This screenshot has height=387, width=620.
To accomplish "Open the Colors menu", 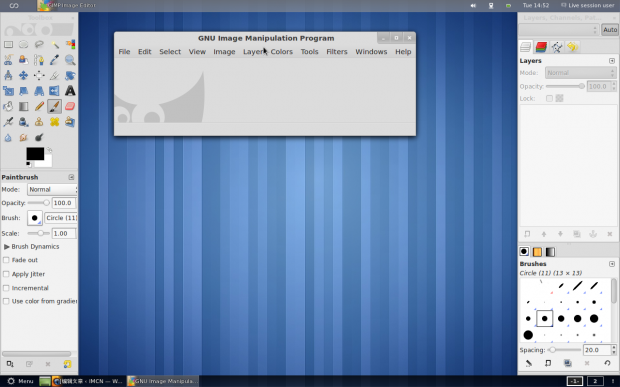I will 282,52.
